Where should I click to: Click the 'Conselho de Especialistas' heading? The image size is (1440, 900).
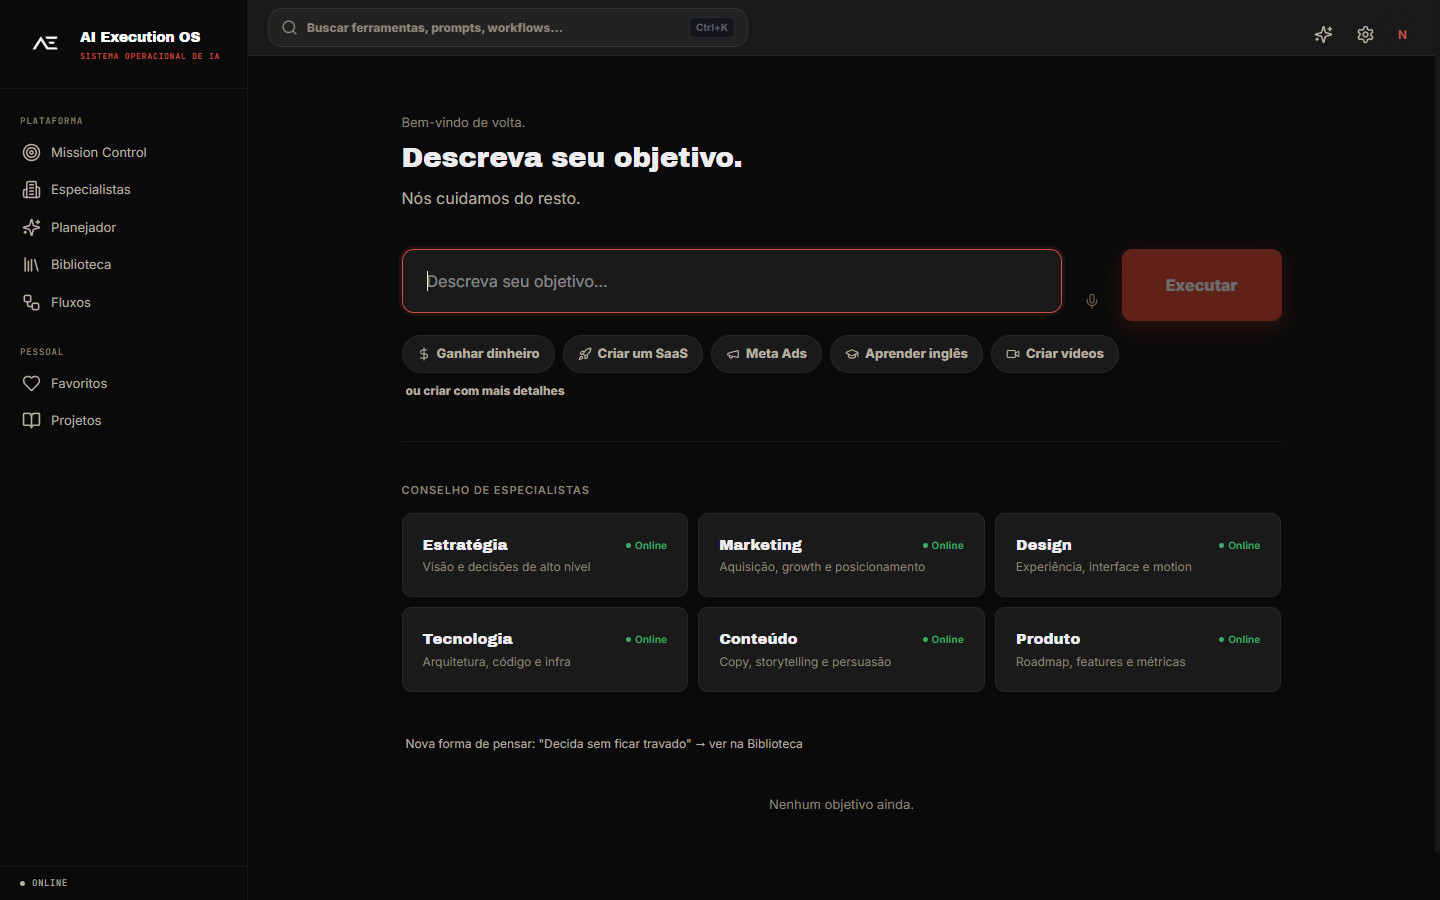point(495,490)
